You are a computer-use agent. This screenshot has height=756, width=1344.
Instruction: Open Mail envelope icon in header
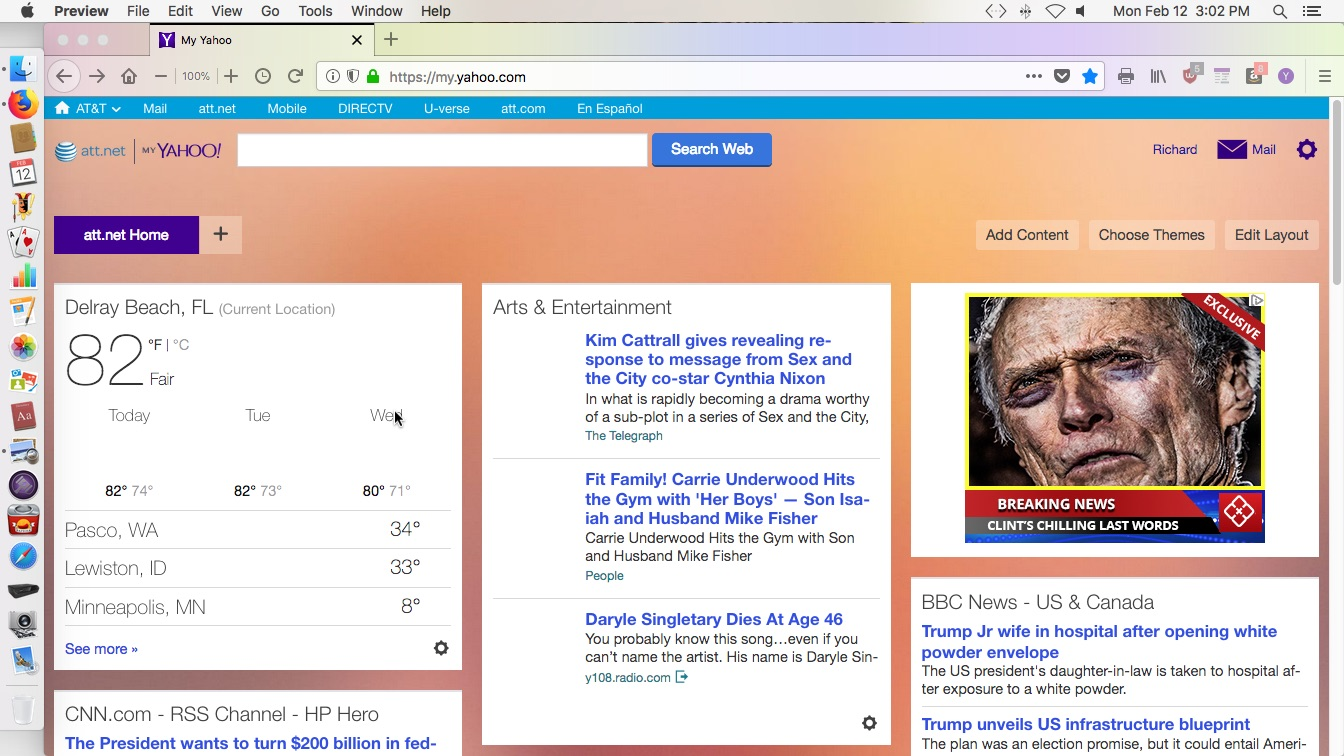tap(1232, 149)
